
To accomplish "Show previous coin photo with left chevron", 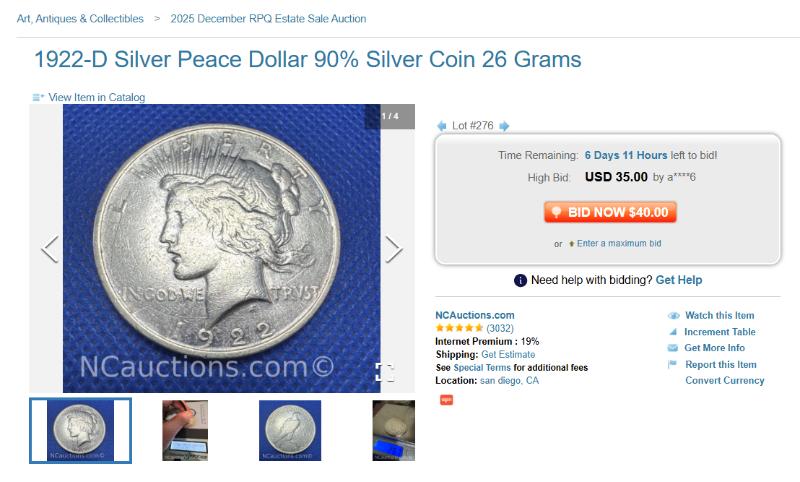I will coord(50,249).
